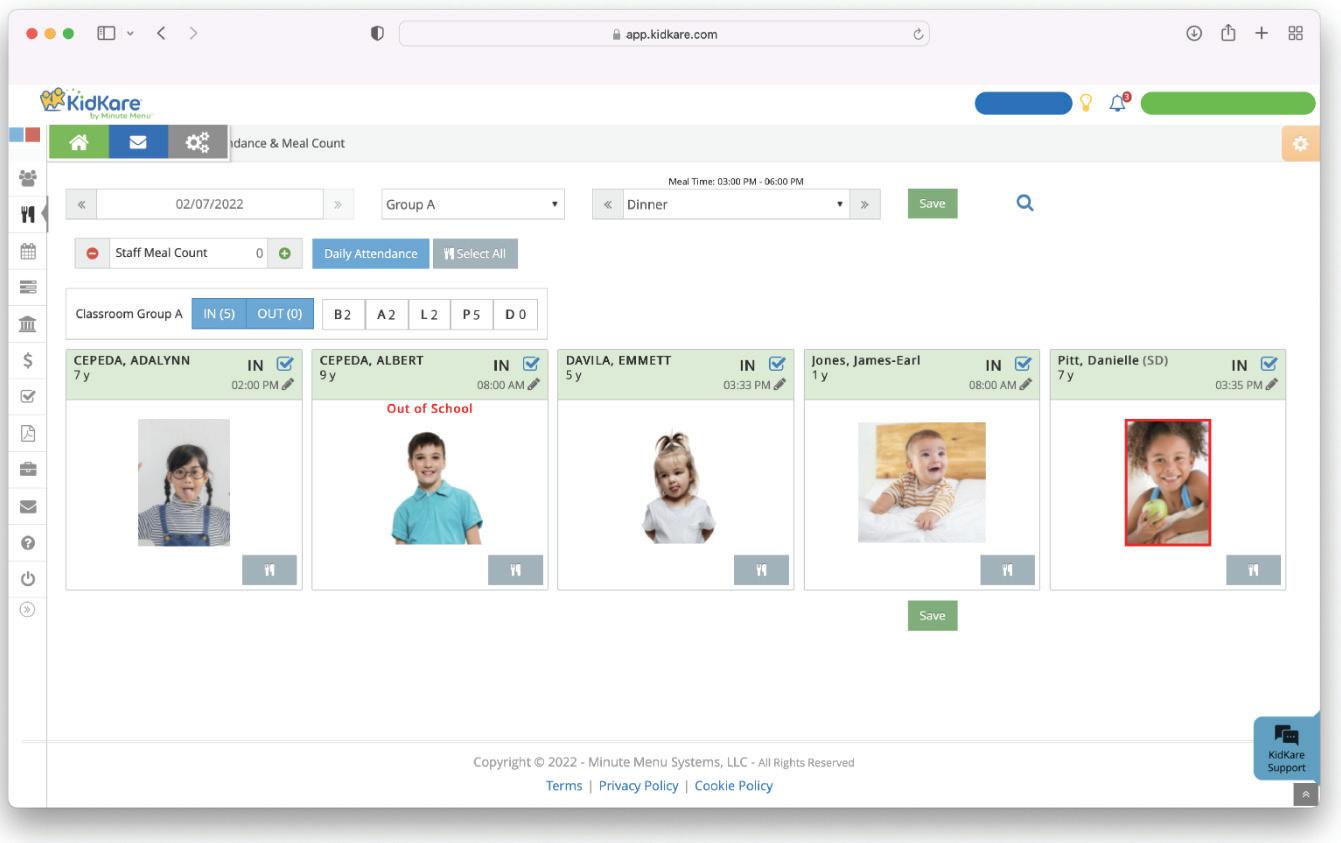The image size is (1341, 843).
Task: Decrease staff meal count with minus button
Action: point(92,253)
